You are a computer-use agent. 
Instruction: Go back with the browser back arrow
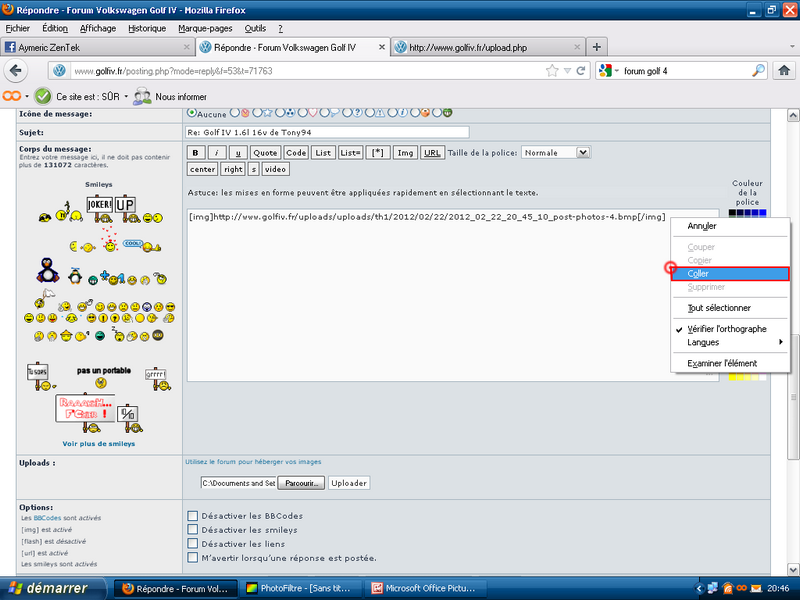click(15, 70)
